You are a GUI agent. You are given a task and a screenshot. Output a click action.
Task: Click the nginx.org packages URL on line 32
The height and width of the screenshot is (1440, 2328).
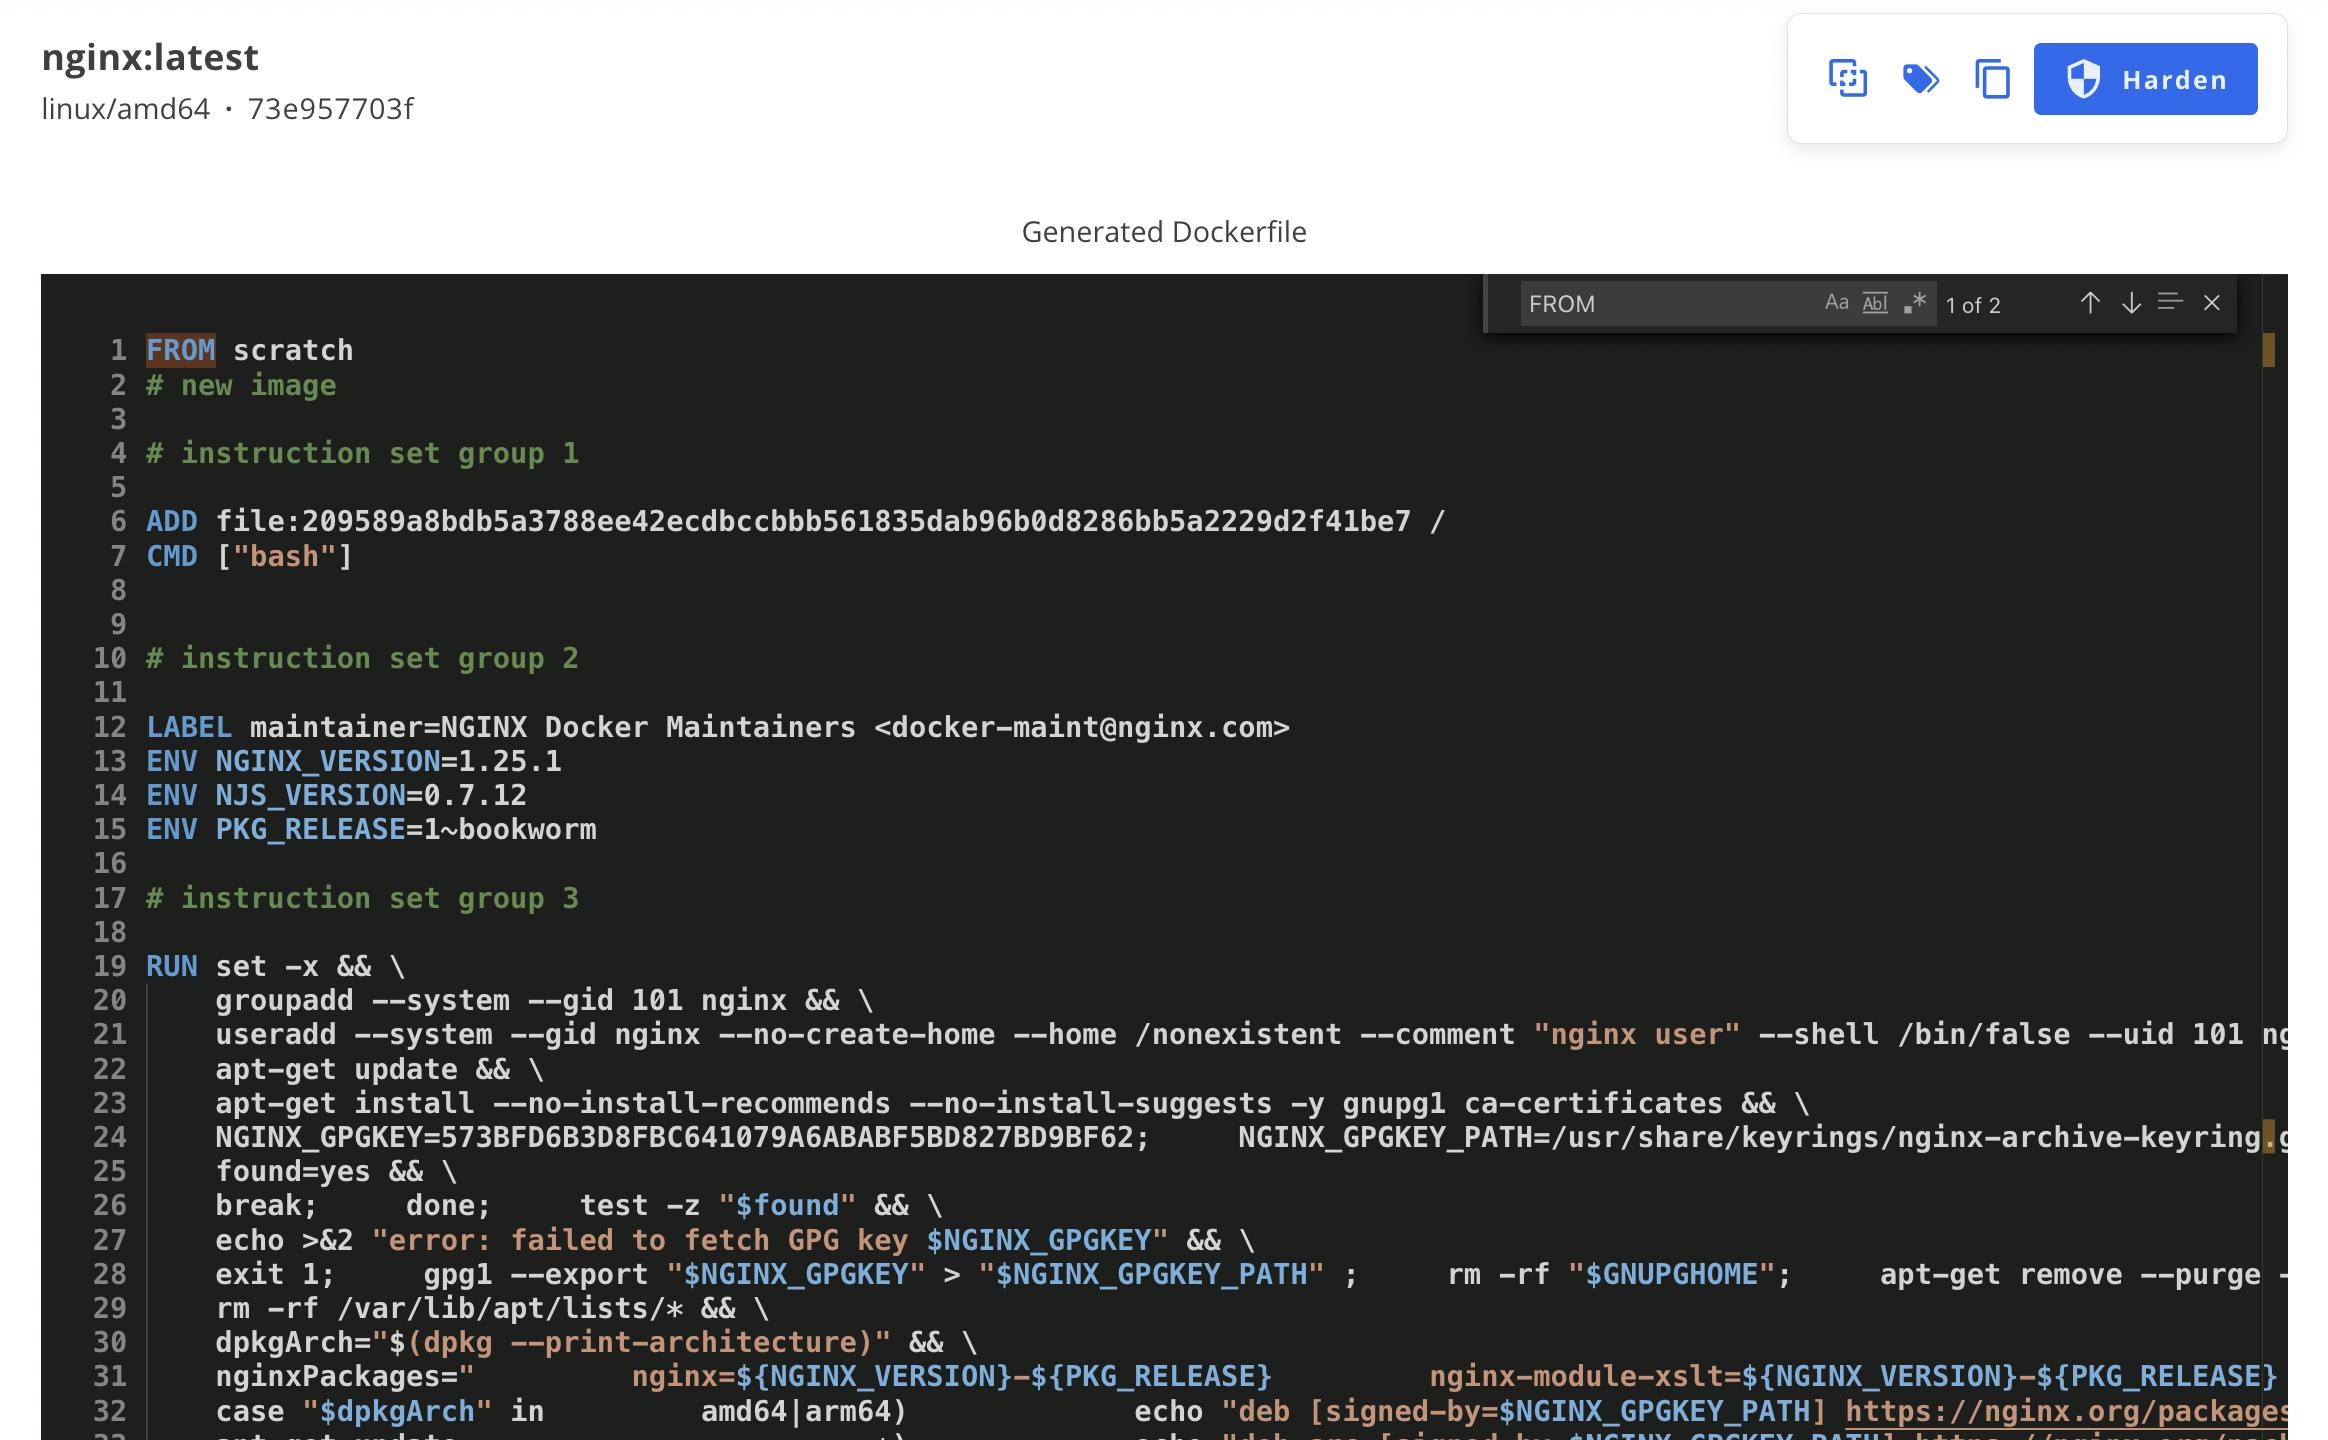(2066, 1411)
